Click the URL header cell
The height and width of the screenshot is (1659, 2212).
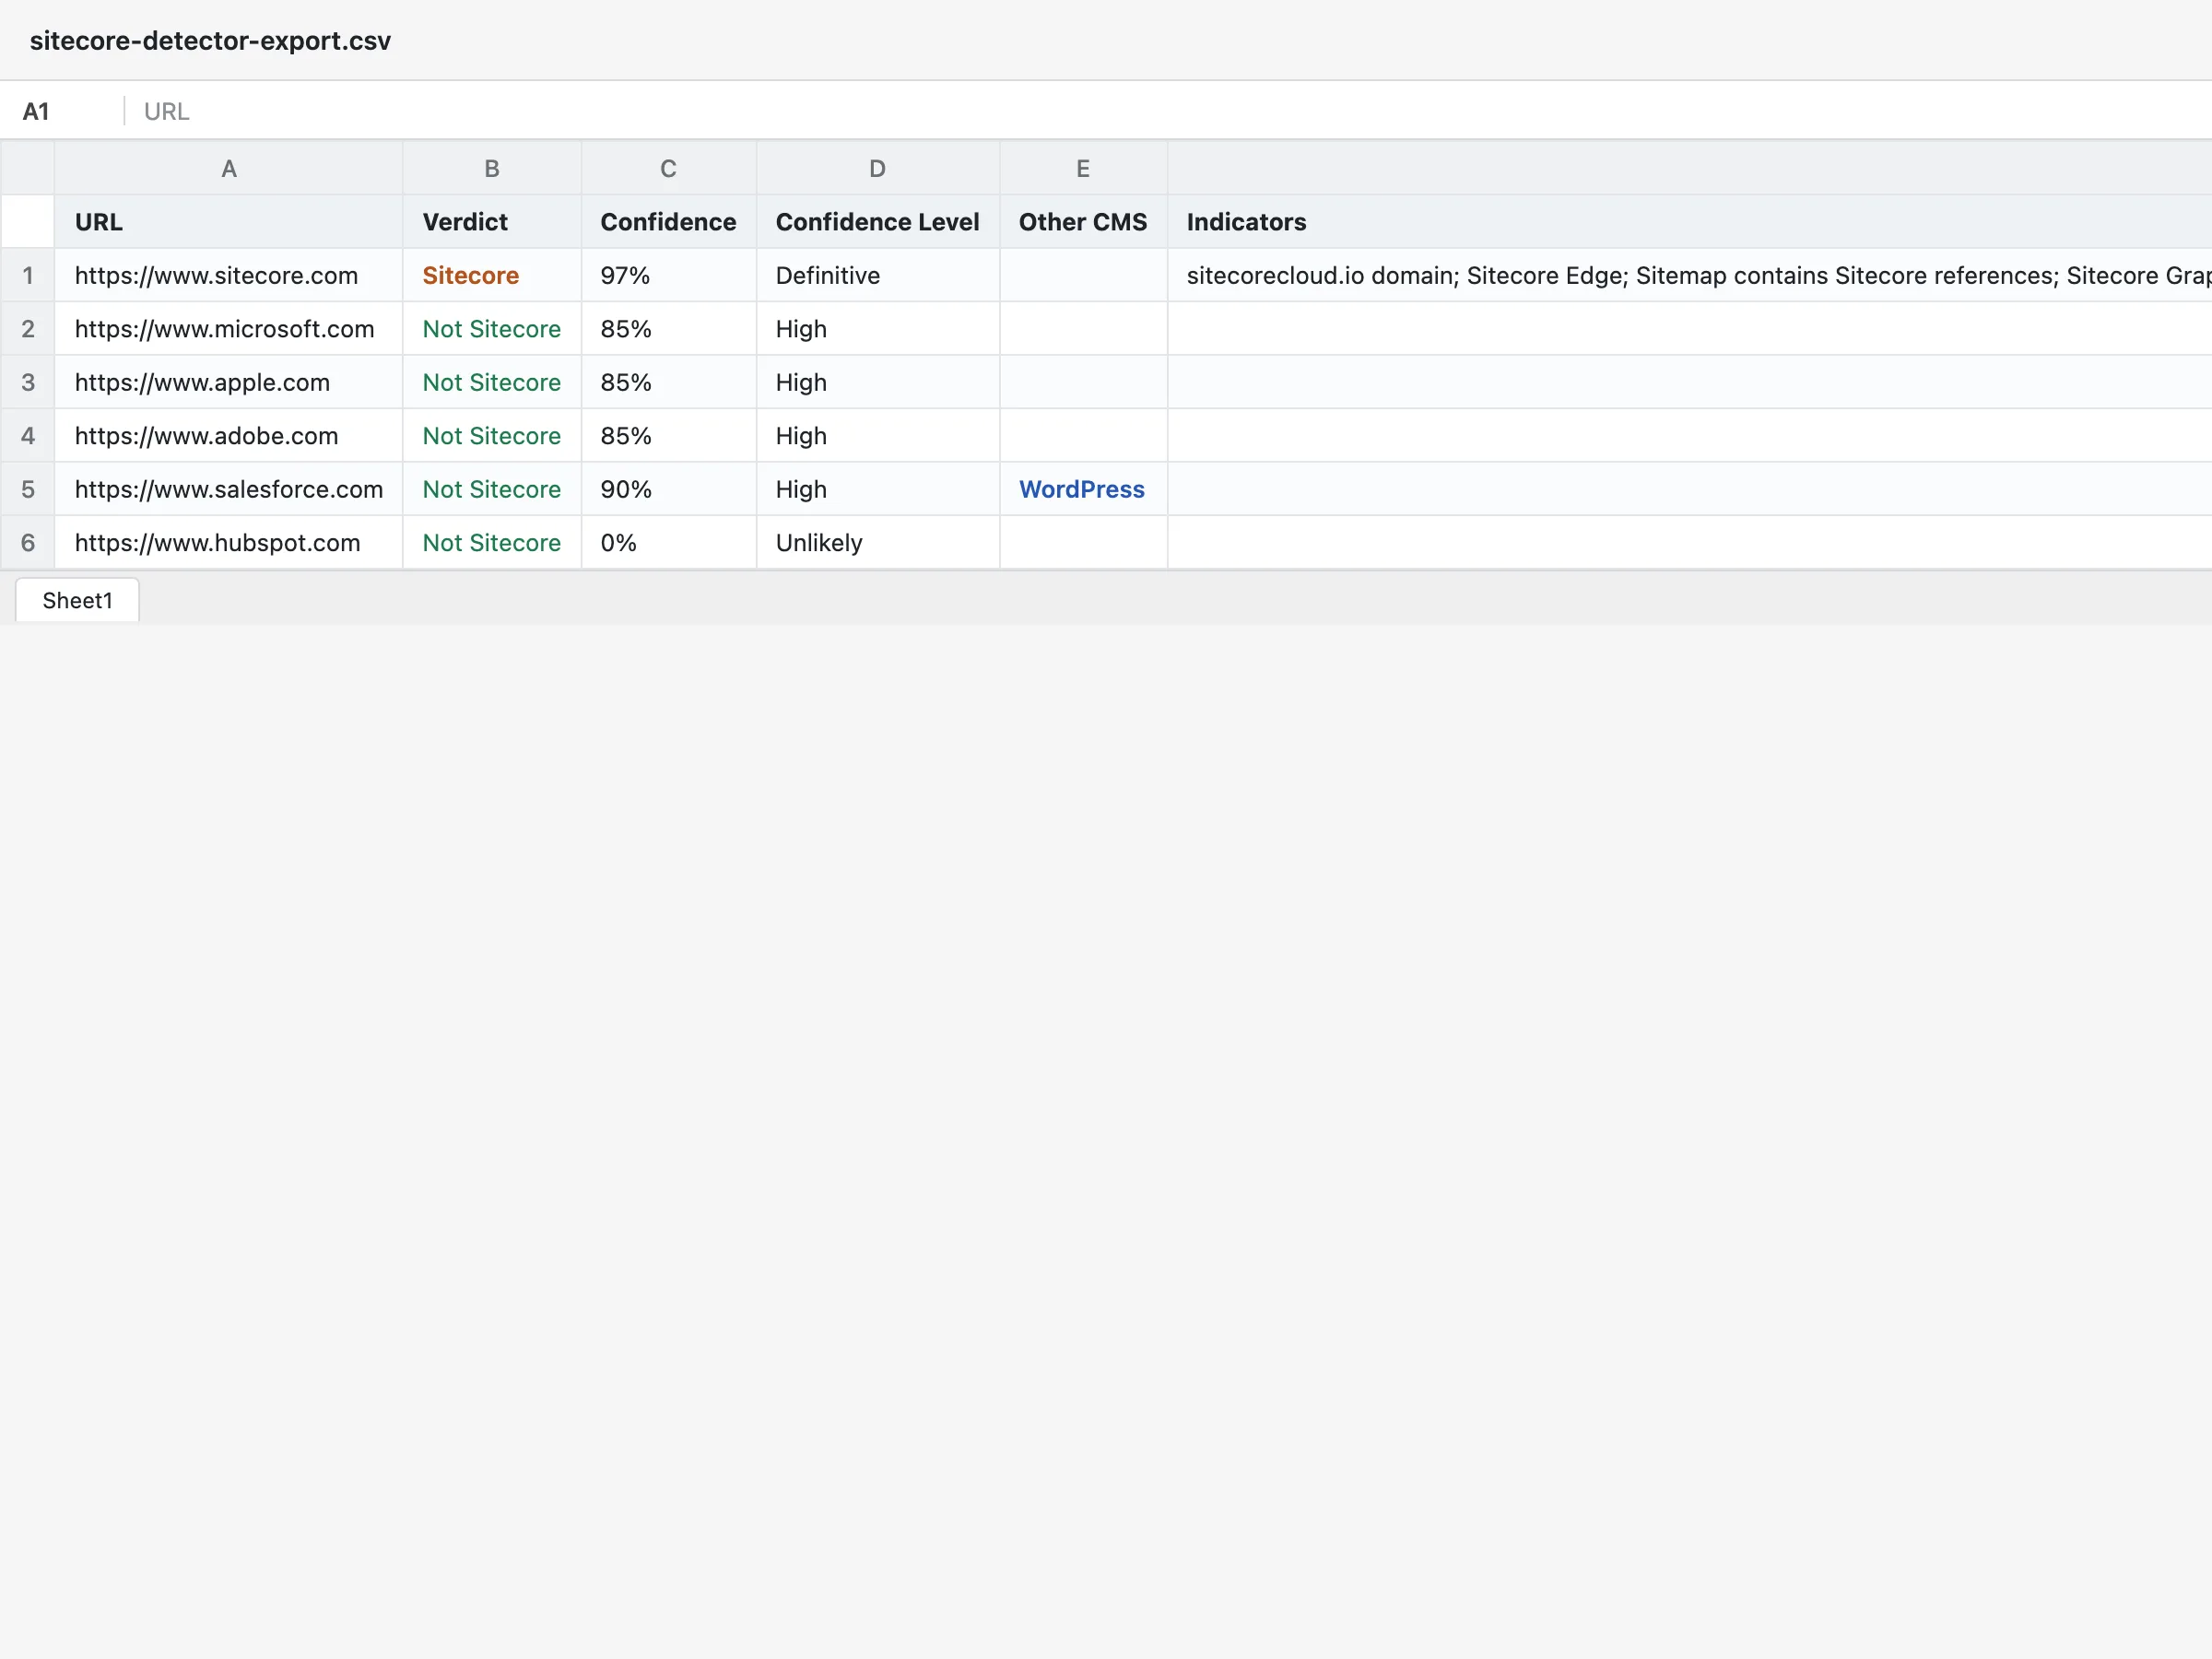[x=229, y=222]
